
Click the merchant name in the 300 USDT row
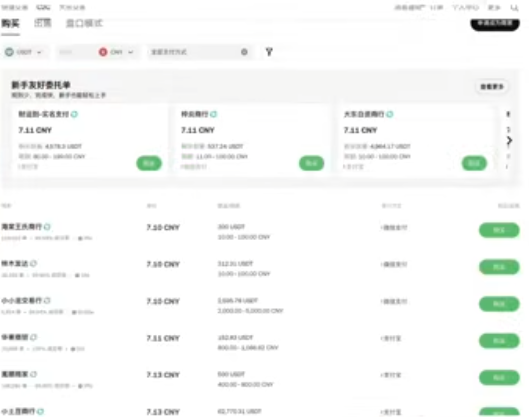click(22, 227)
